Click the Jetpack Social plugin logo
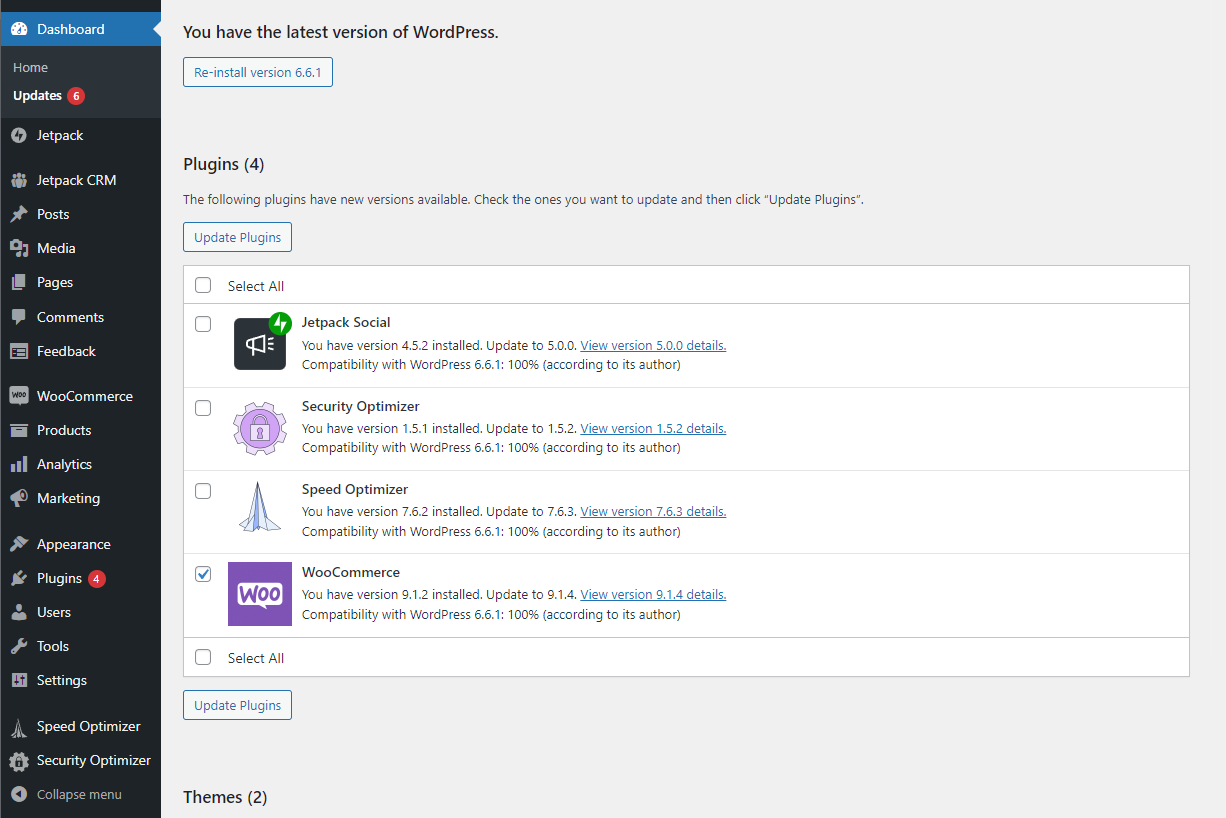 click(x=262, y=341)
